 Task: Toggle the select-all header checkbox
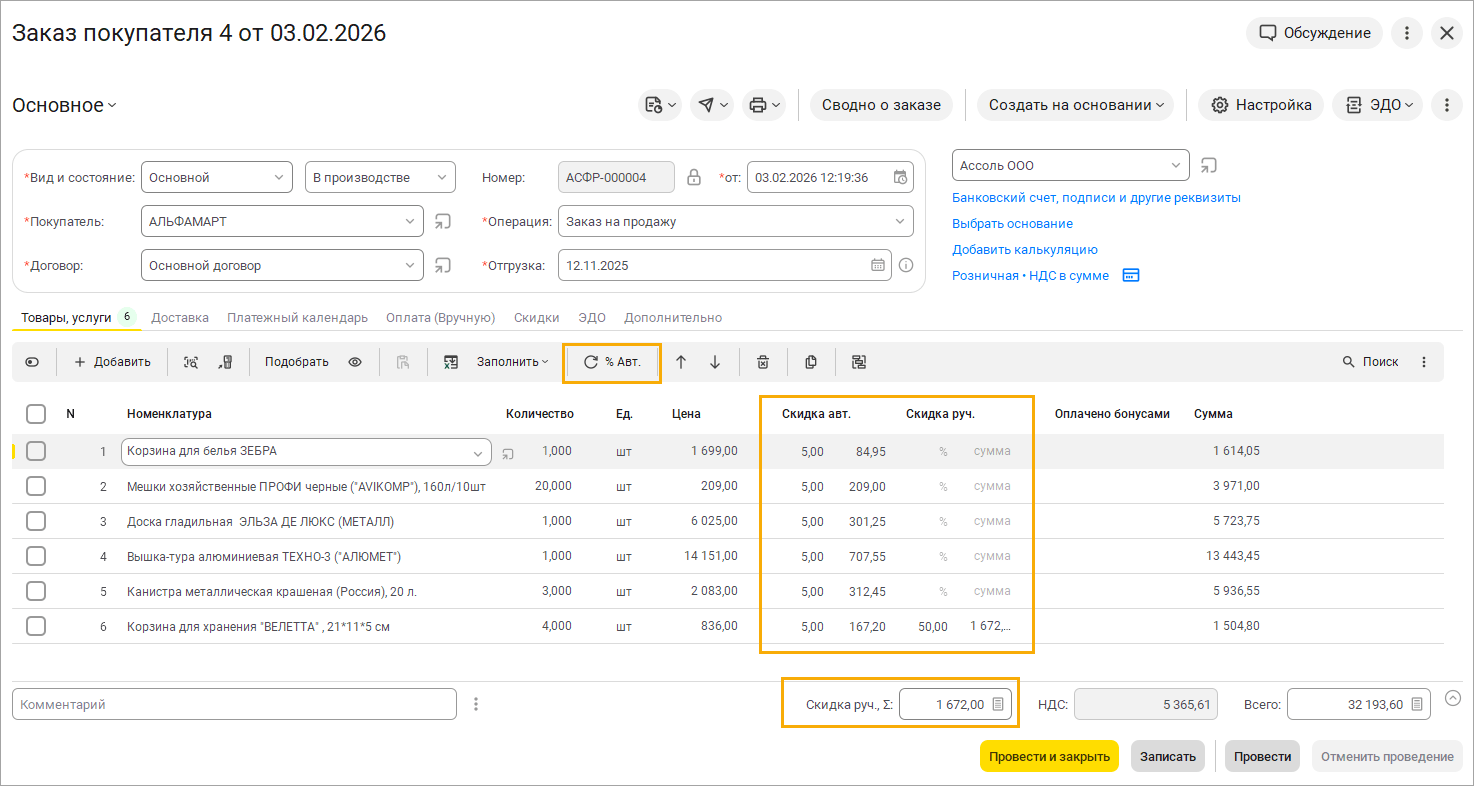[x=36, y=414]
